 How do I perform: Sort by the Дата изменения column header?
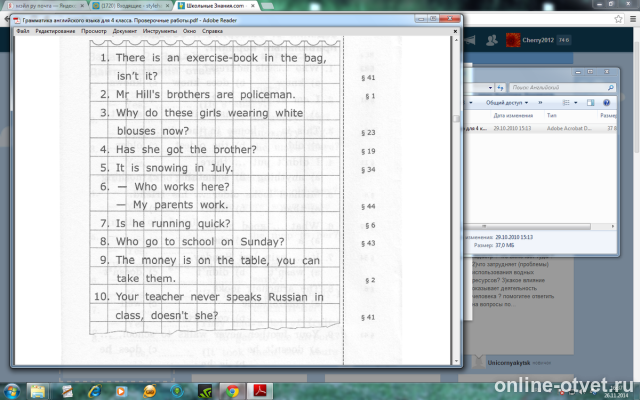click(x=514, y=115)
